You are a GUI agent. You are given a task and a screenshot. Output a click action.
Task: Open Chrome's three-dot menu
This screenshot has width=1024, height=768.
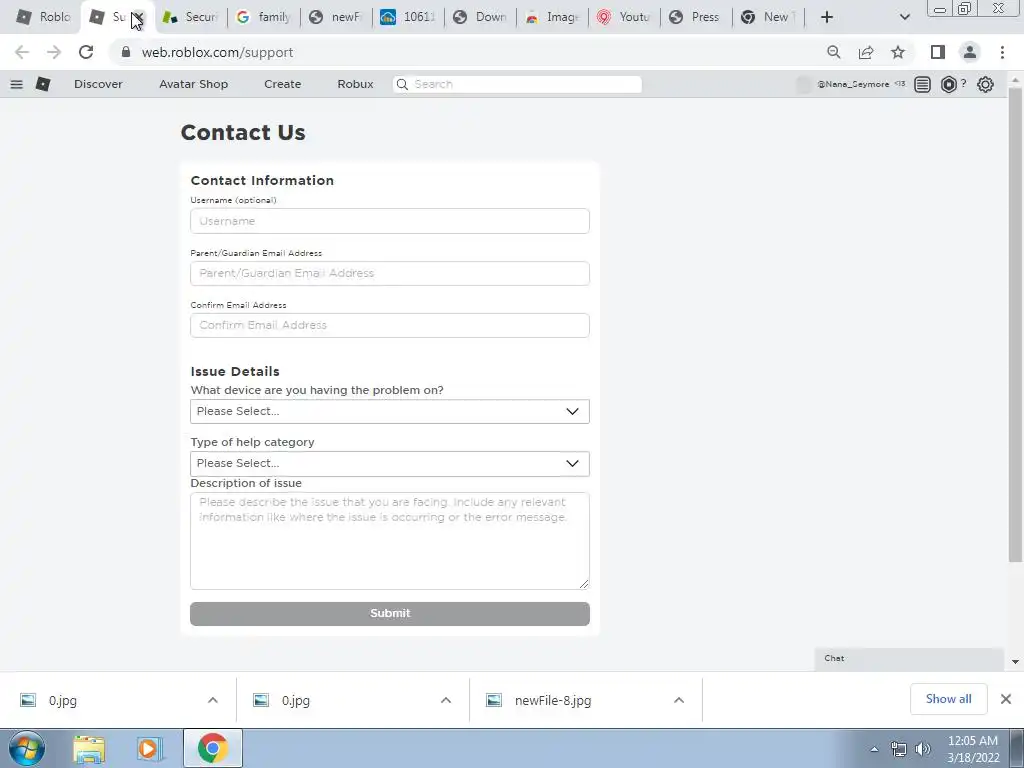point(1002,52)
